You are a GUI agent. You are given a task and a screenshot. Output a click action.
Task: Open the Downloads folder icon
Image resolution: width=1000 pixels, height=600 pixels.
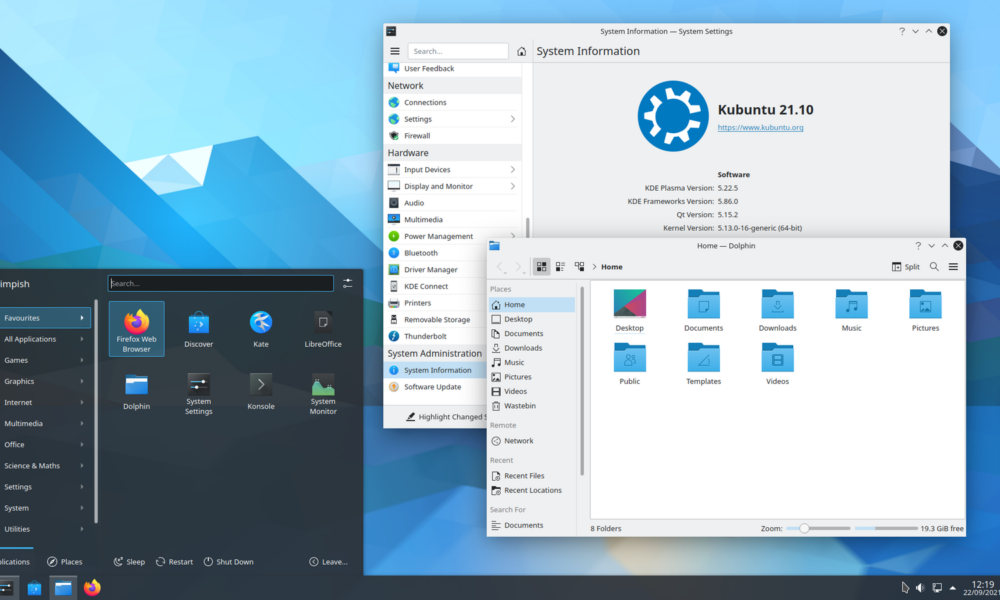click(x=777, y=310)
